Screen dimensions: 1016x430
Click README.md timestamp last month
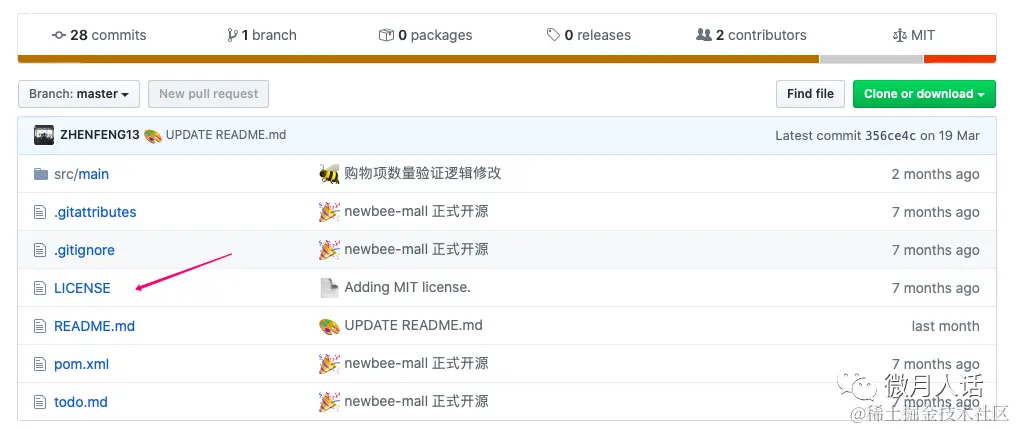[x=945, y=326]
